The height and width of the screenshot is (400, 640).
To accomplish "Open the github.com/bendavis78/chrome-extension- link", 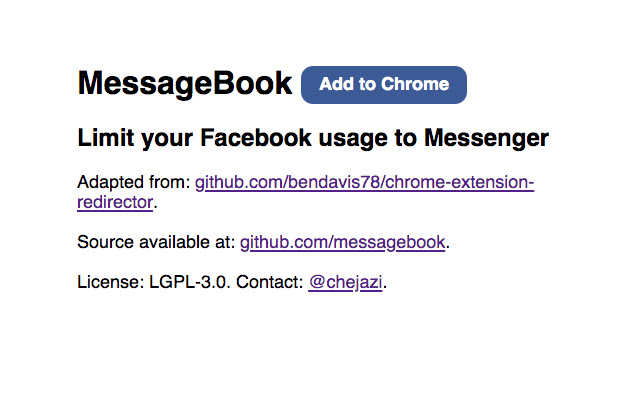I will click(x=365, y=183).
